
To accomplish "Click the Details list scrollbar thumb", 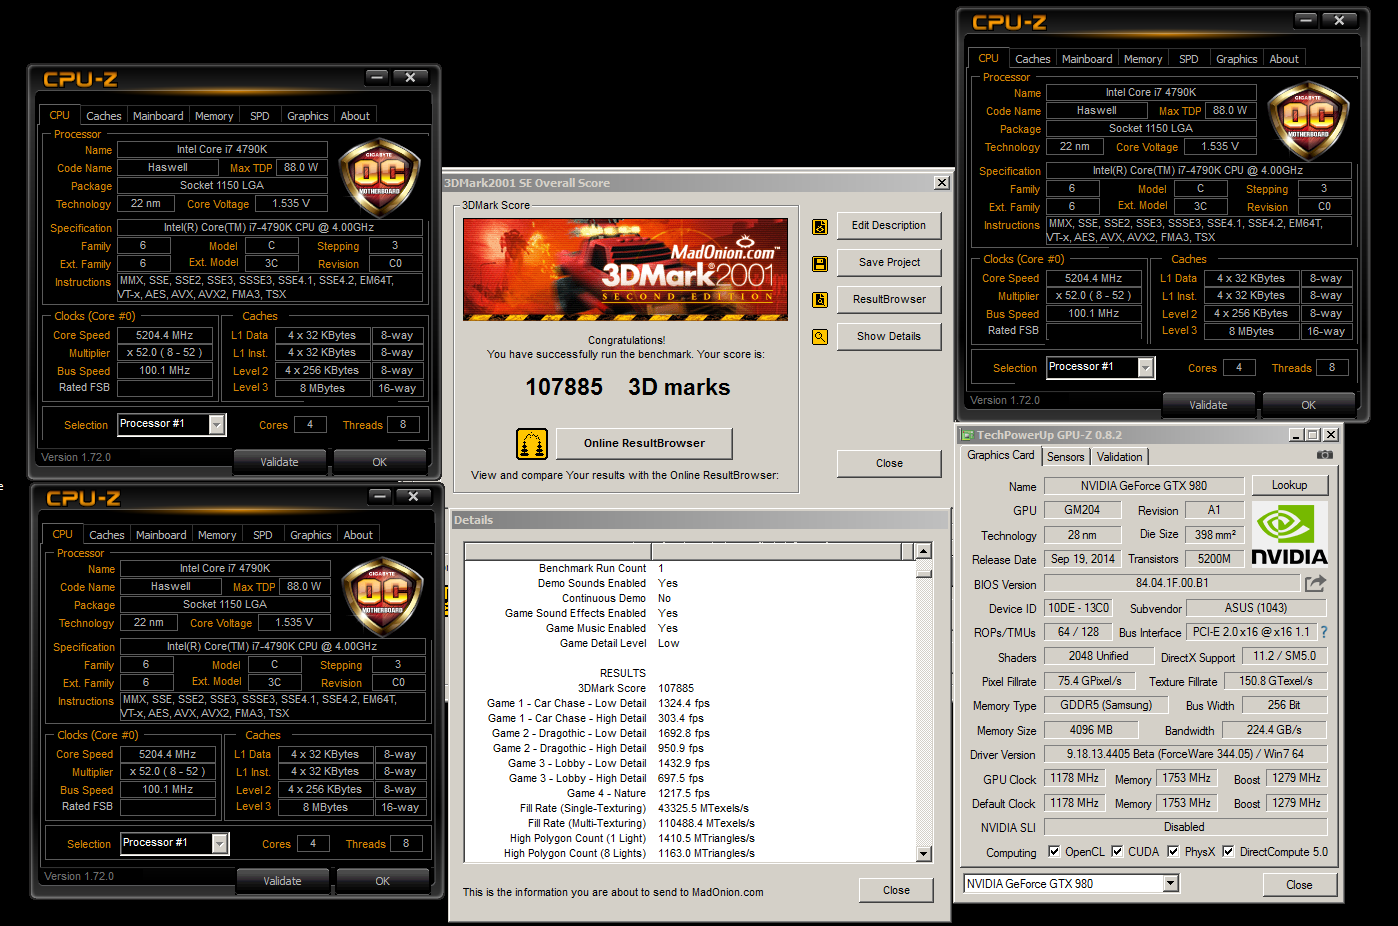I will click(924, 572).
